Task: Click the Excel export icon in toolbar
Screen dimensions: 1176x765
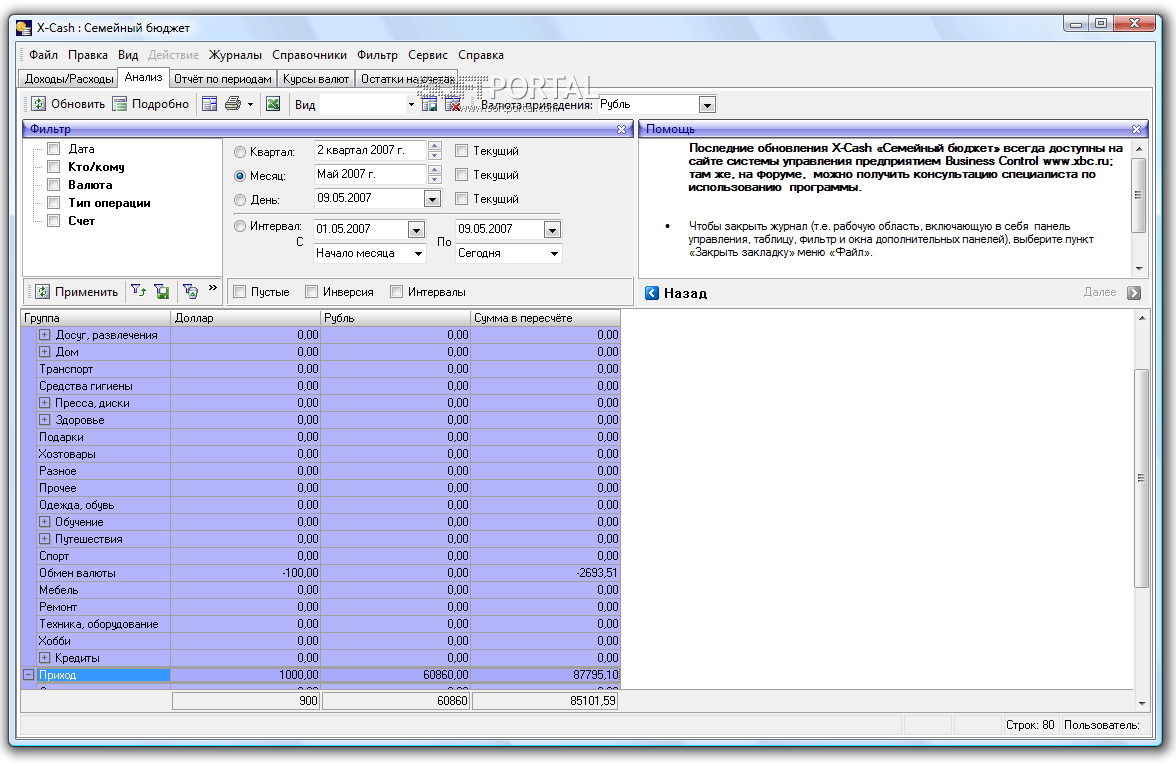Action: tap(272, 104)
